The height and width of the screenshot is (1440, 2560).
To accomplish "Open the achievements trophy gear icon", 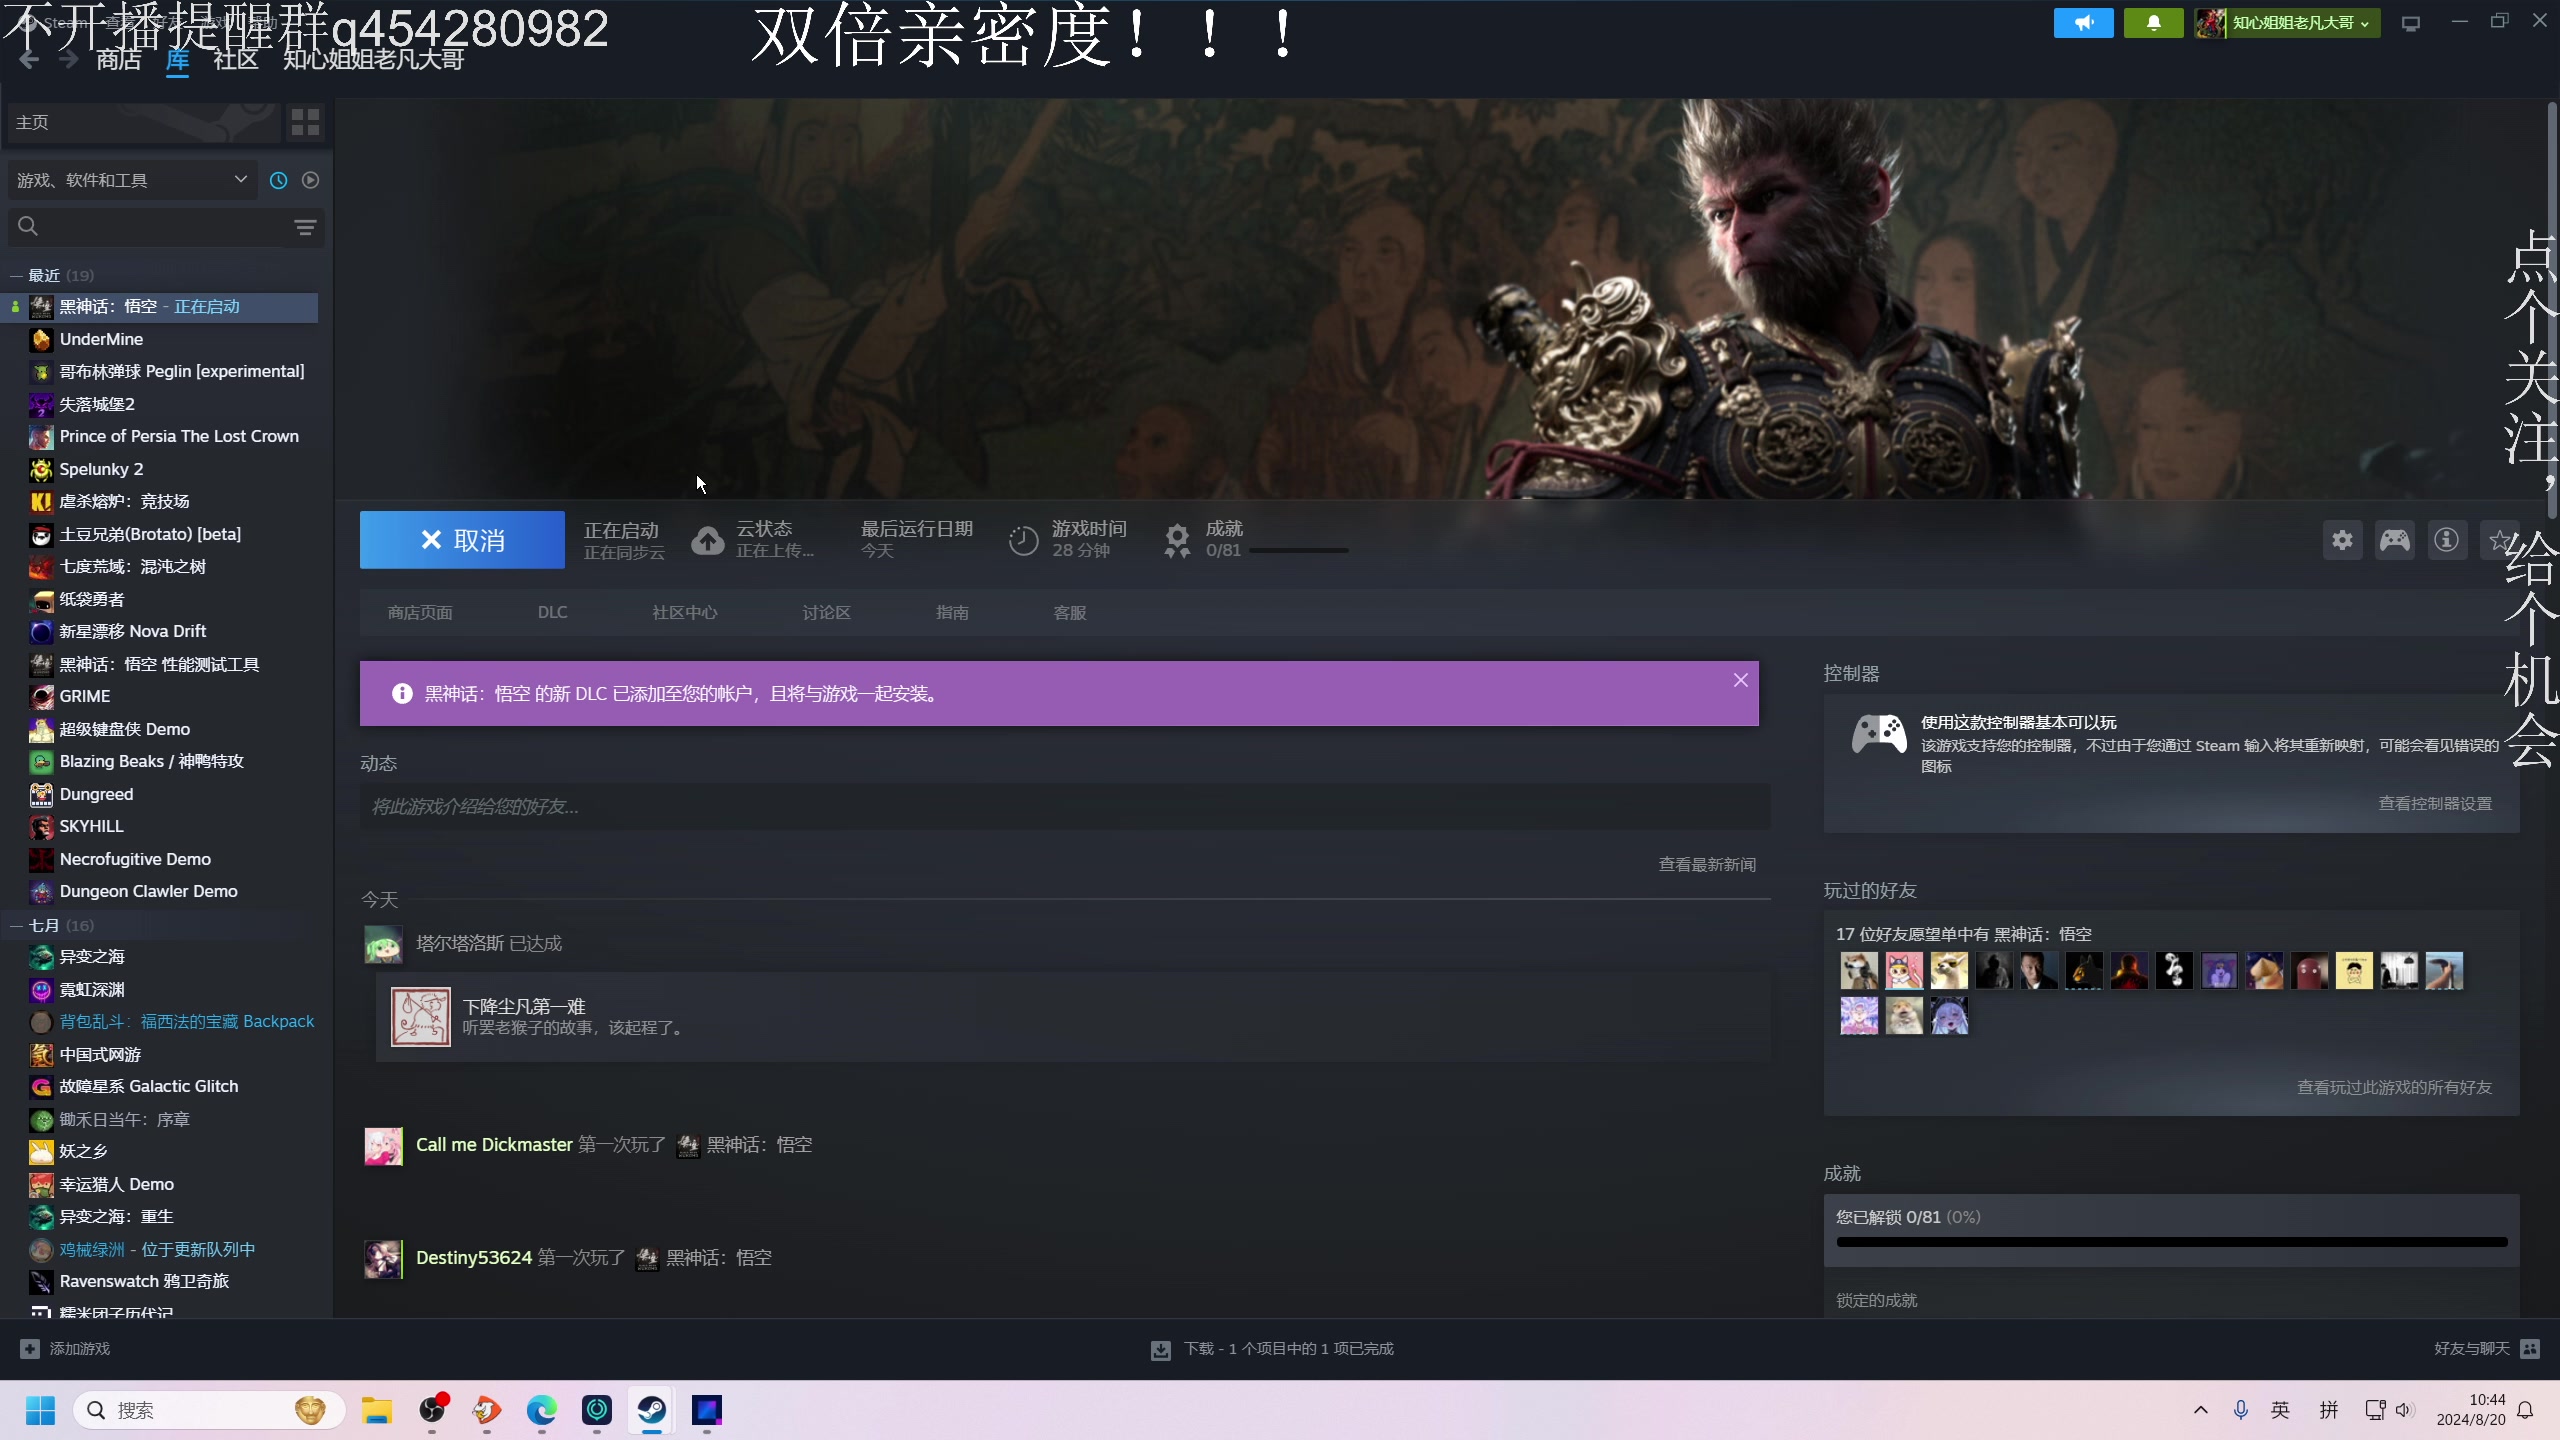I will coord(1177,540).
